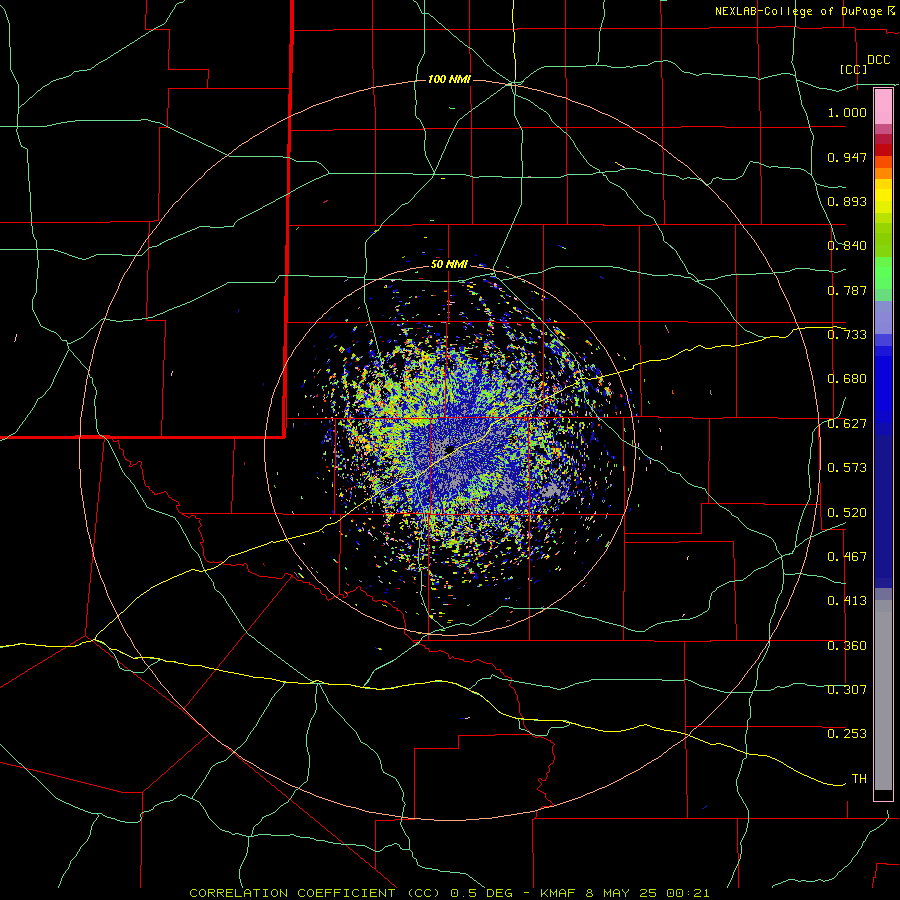This screenshot has height=900, width=900.
Task: Select the 0.573 legend value
Action: click(847, 468)
